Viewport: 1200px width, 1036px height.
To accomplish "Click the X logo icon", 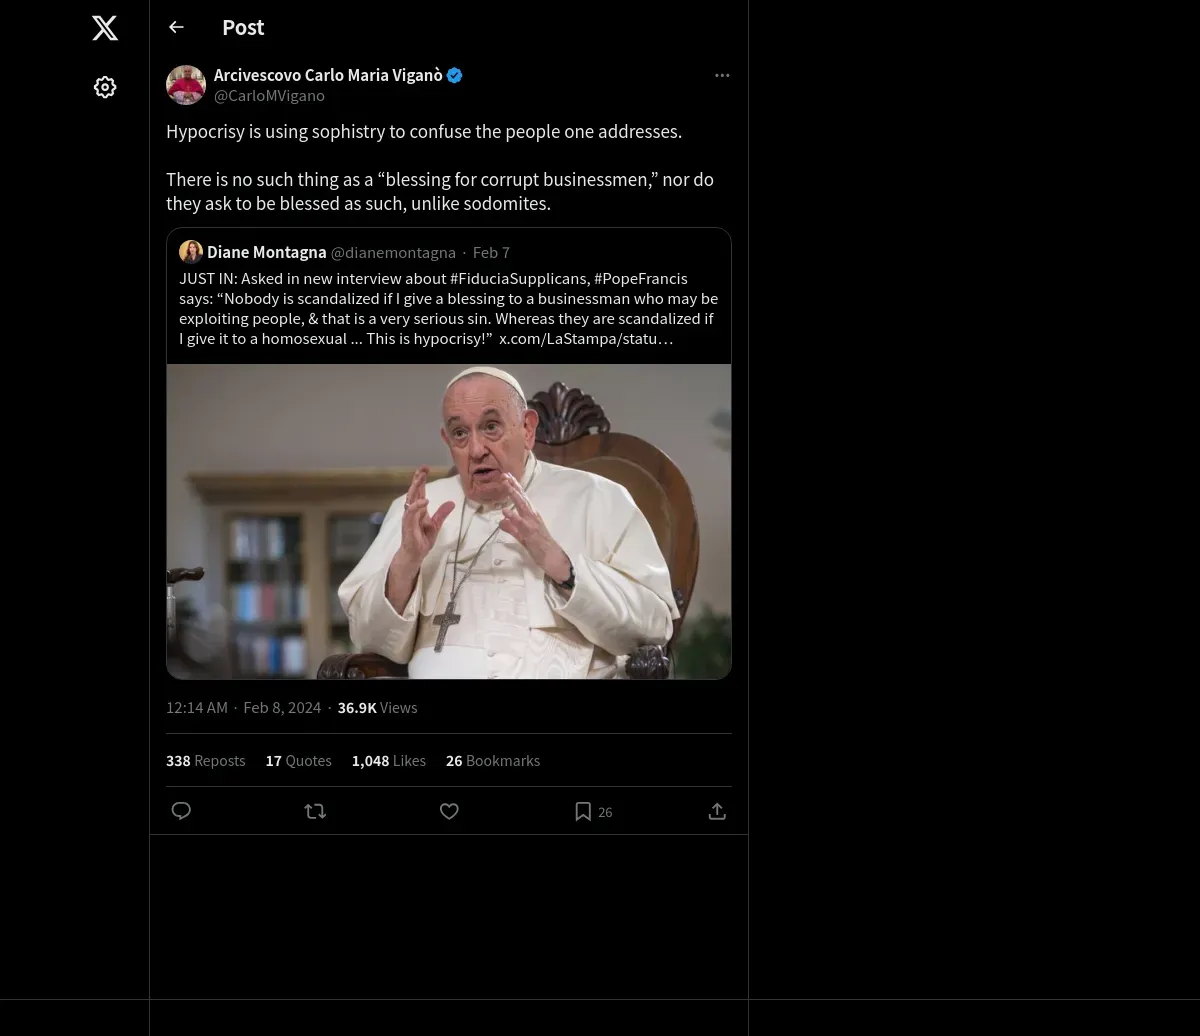I will click(x=105, y=28).
